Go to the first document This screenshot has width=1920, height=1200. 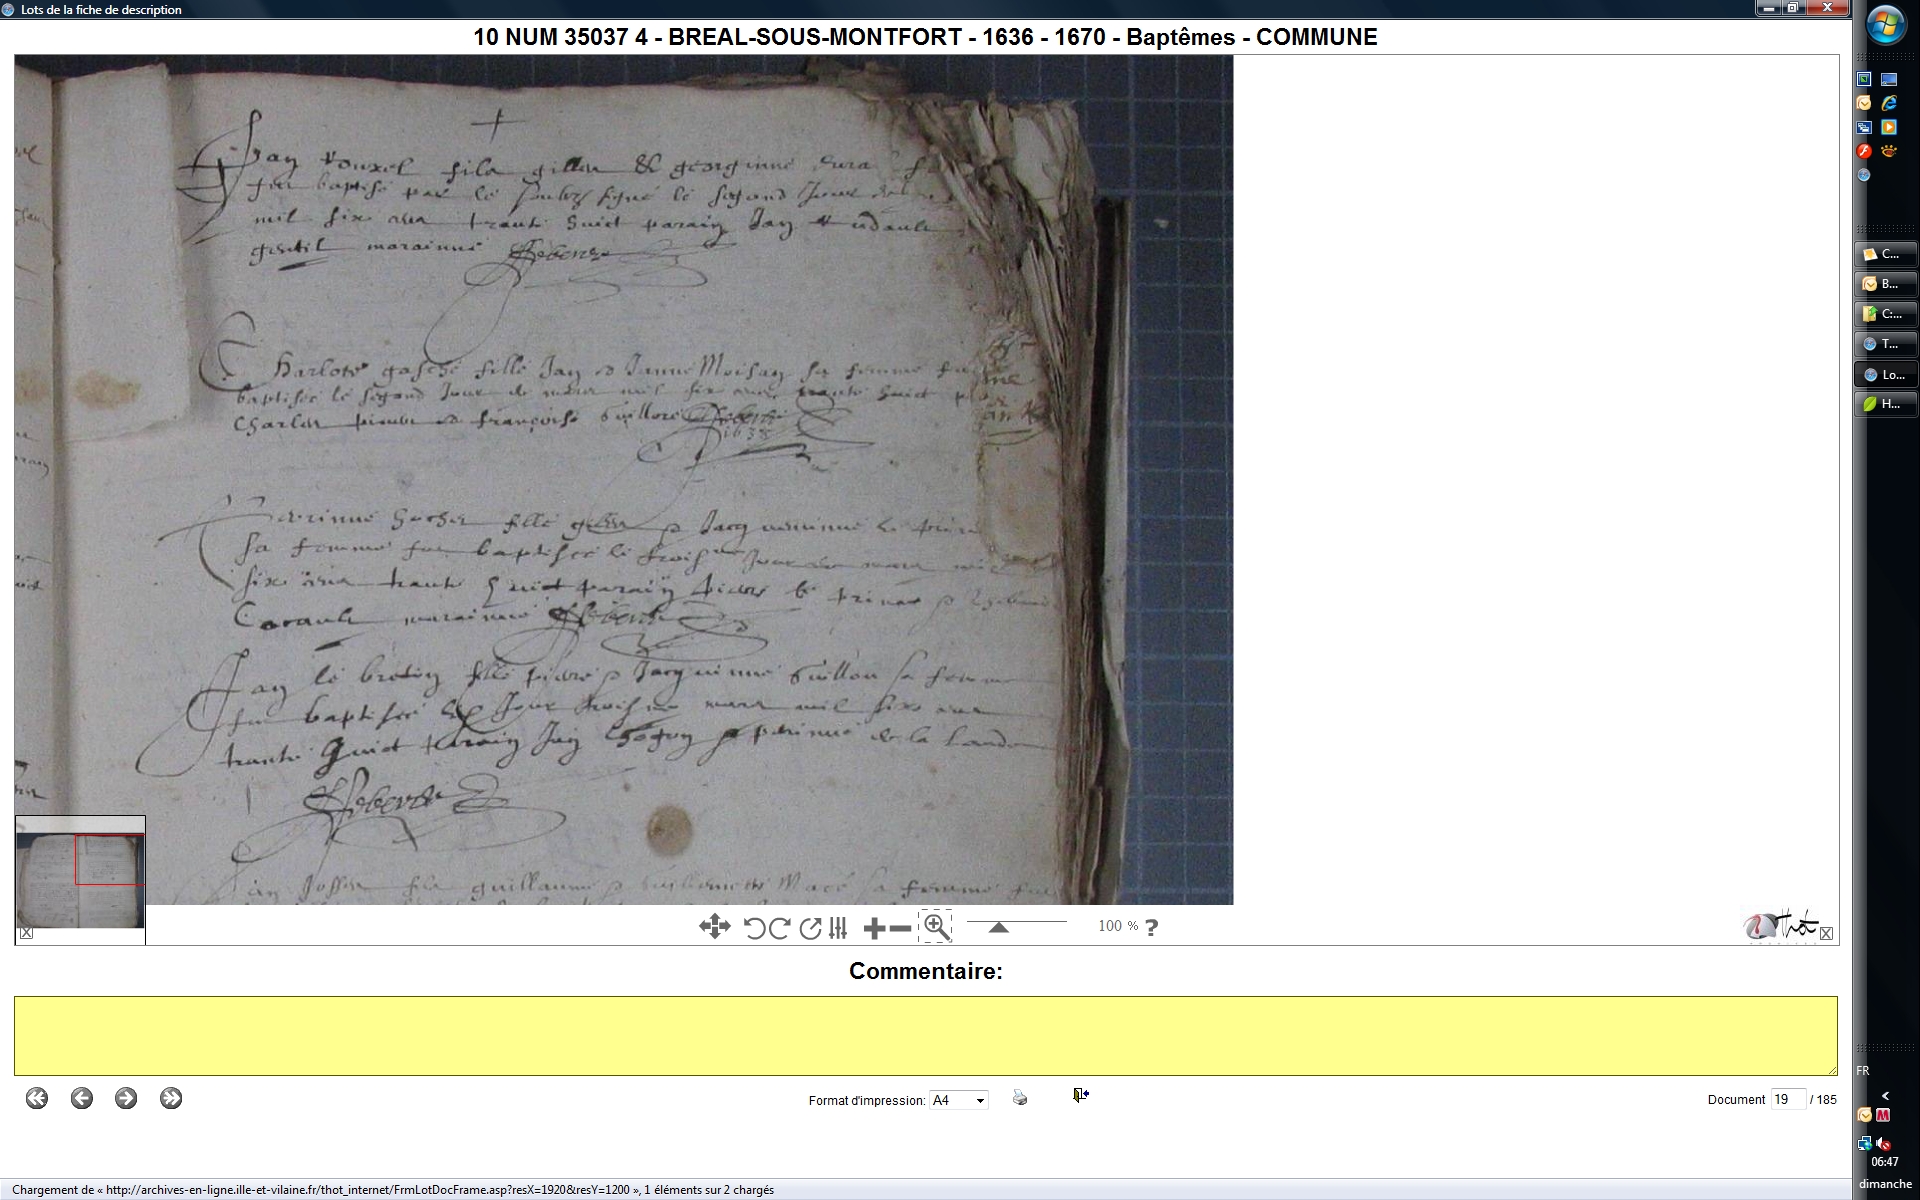[x=37, y=1098]
